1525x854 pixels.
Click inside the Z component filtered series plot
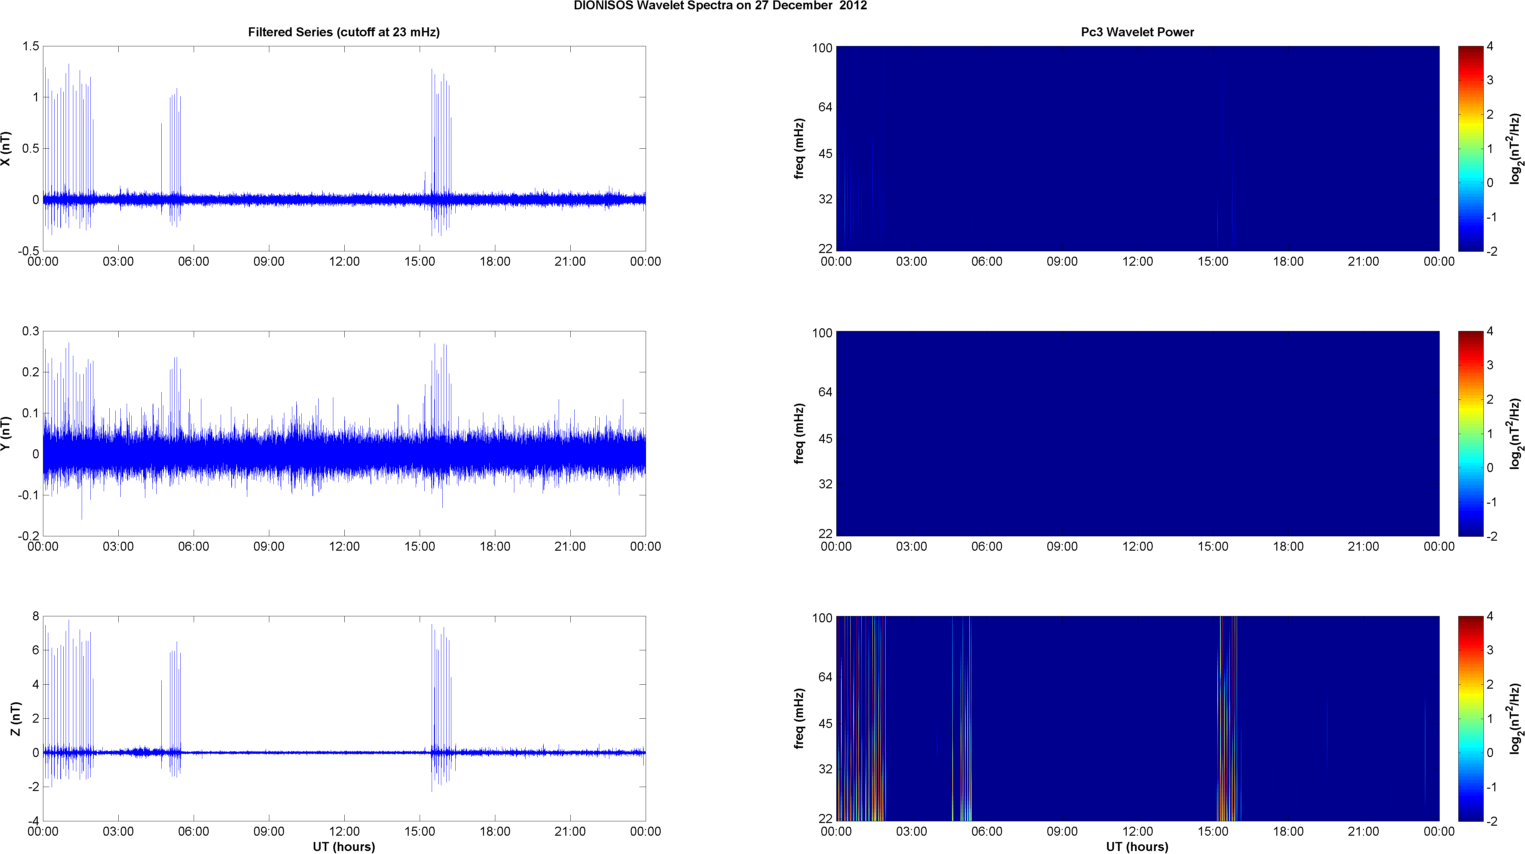tap(344, 718)
